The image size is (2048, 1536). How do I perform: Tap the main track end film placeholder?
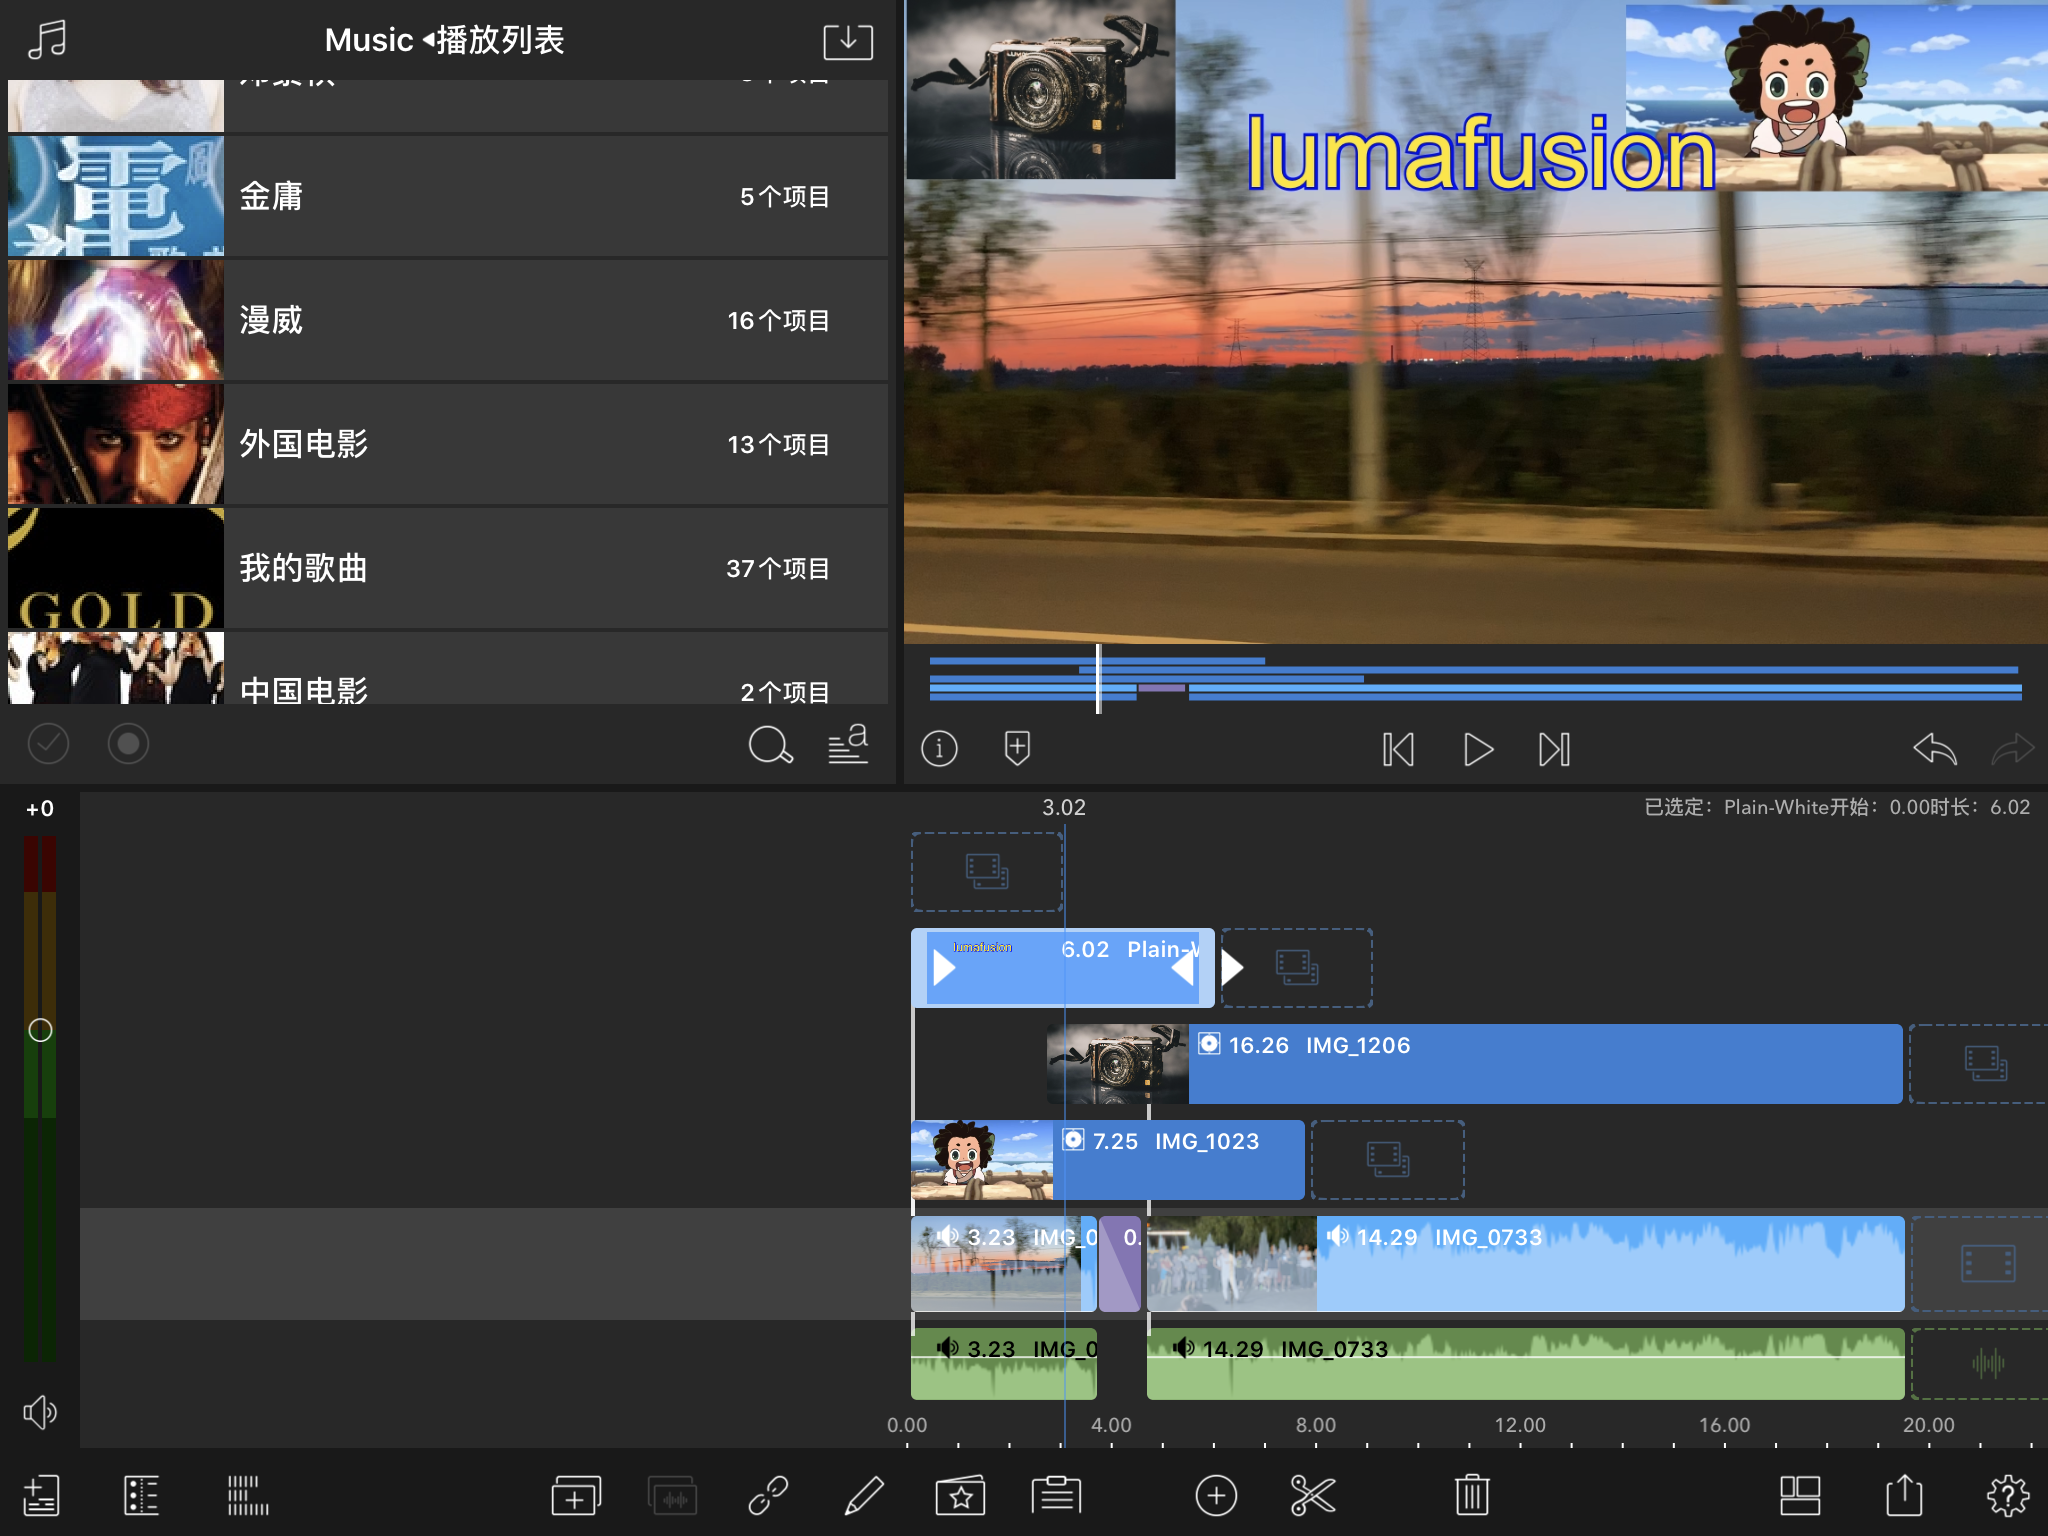click(1980, 1264)
